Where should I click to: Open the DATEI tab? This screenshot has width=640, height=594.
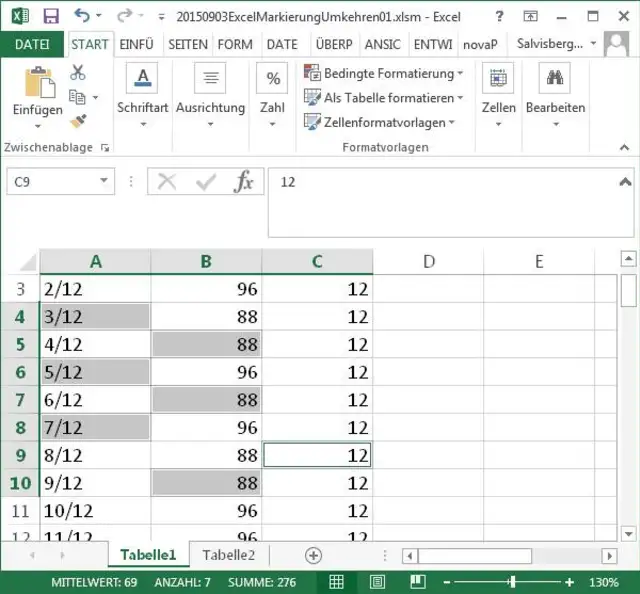point(32,44)
